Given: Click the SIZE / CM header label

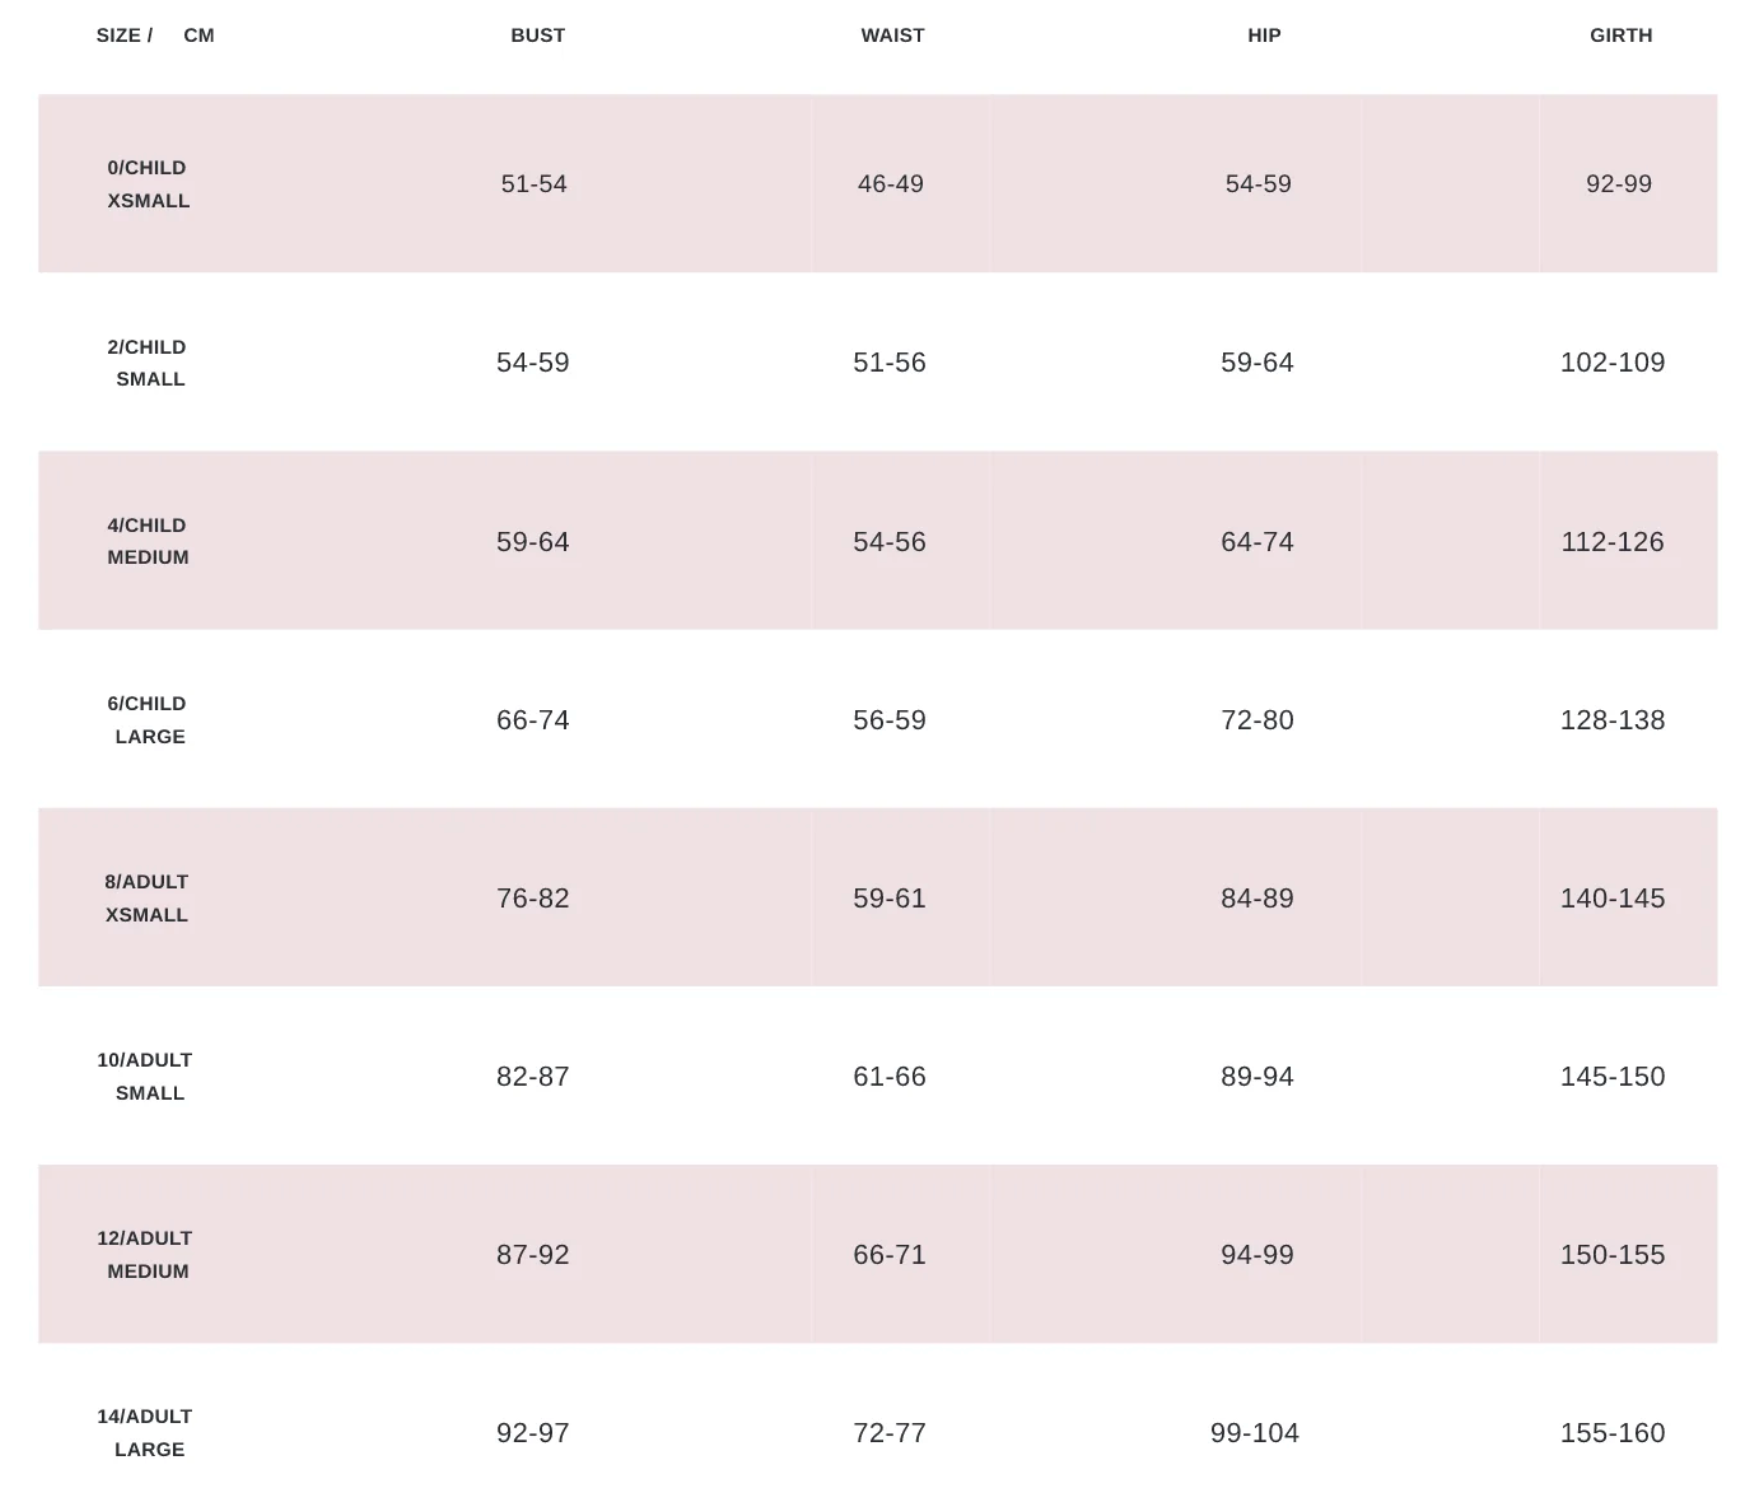Looking at the screenshot, I should point(155,35).
